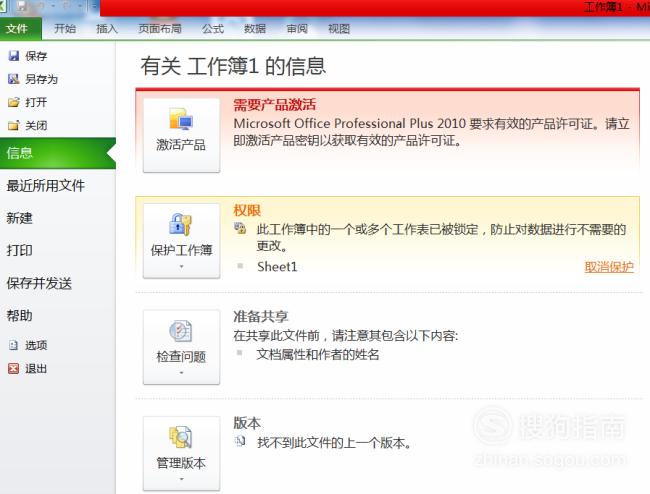This screenshot has width=650, height=494.
Task: Select 信息 (Info) in the sidebar
Action: (58, 153)
